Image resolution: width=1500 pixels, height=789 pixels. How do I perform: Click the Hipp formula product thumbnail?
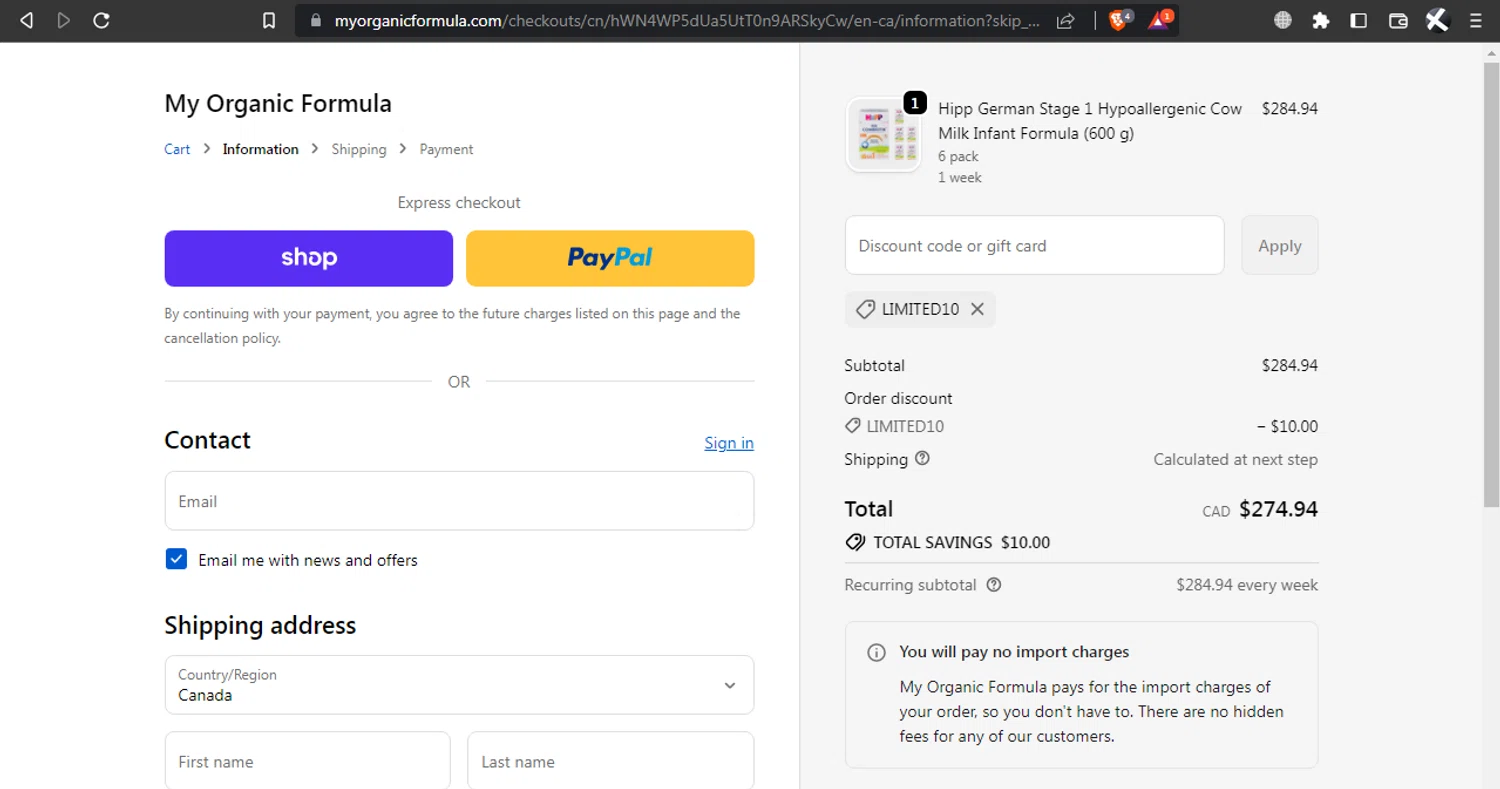tap(883, 135)
